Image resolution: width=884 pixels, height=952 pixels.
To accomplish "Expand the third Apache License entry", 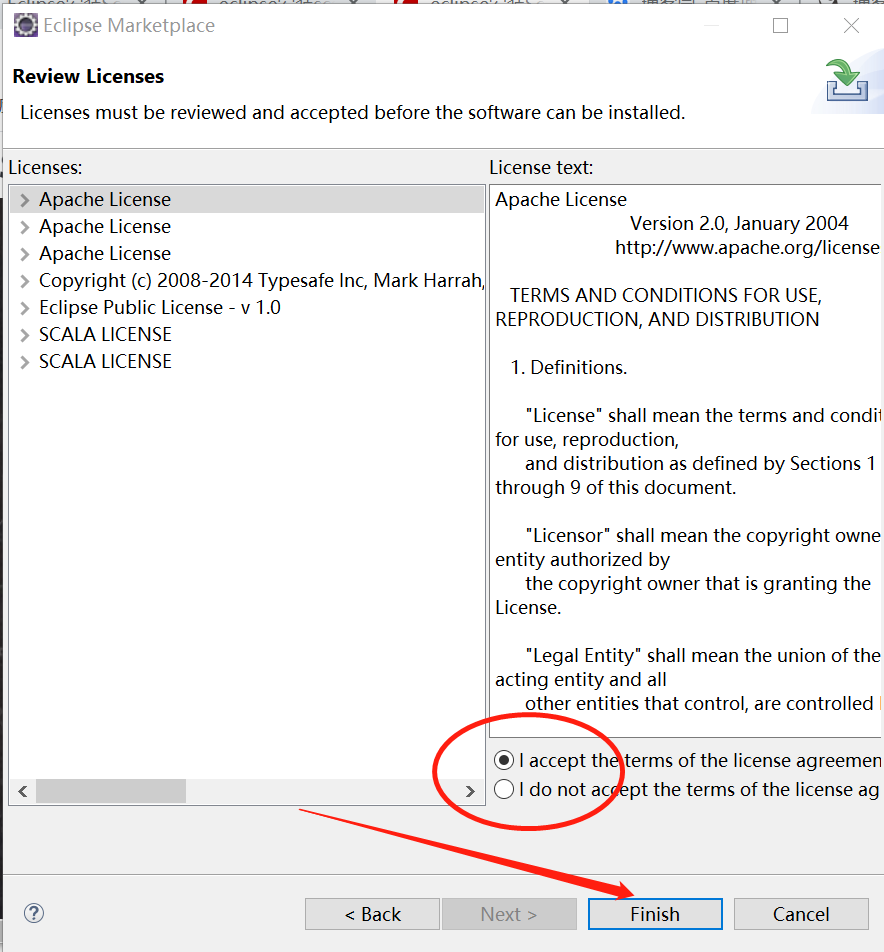I will [x=25, y=254].
